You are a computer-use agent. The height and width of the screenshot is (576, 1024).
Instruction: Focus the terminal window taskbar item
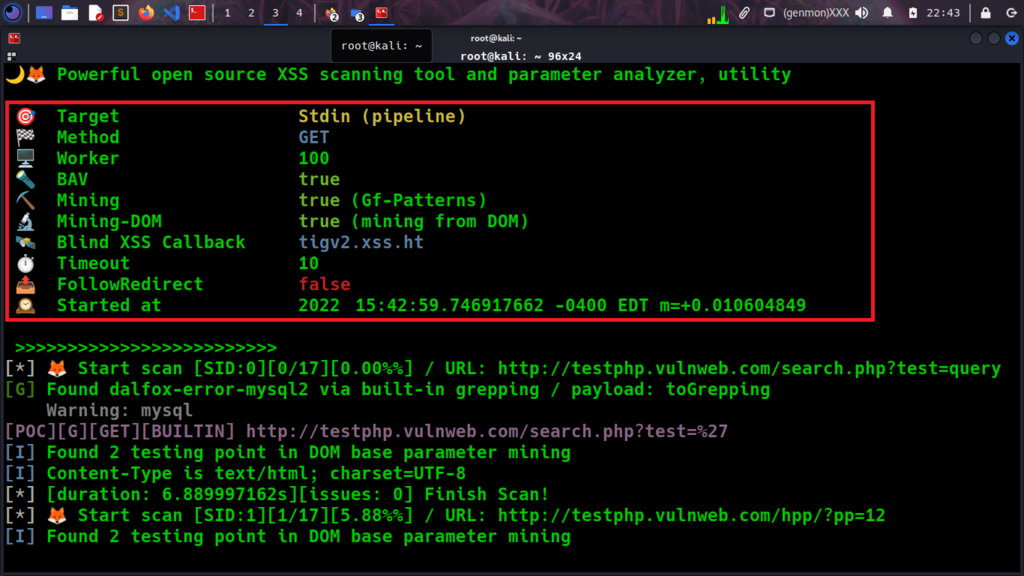[382, 13]
